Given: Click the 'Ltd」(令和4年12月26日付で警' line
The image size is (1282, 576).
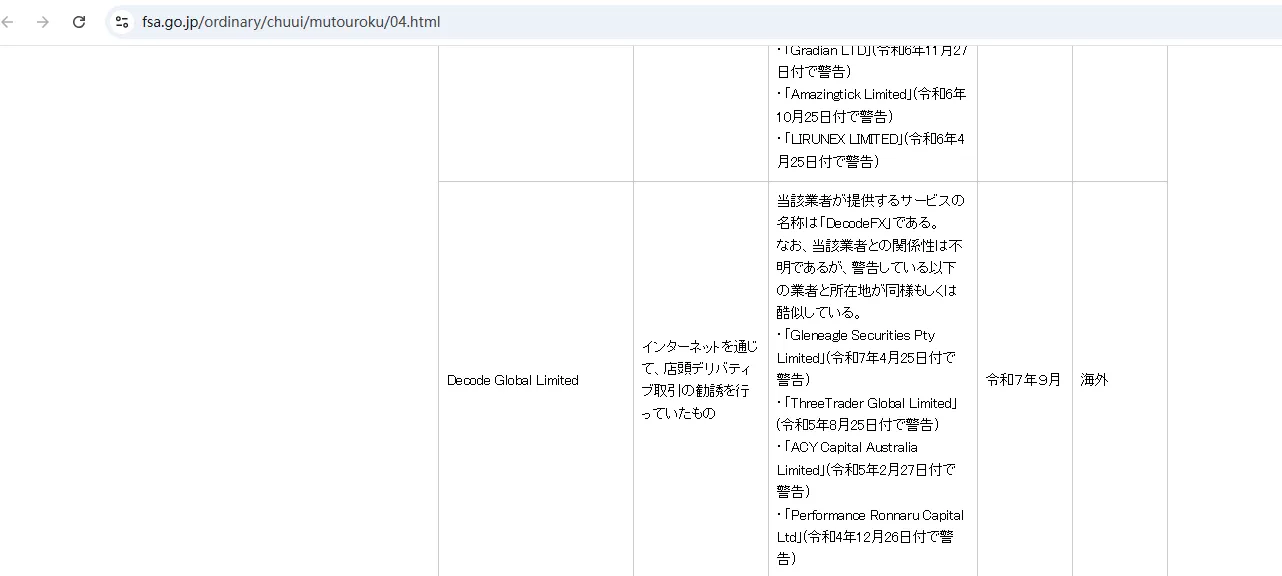Looking at the screenshot, I should coord(865,537).
